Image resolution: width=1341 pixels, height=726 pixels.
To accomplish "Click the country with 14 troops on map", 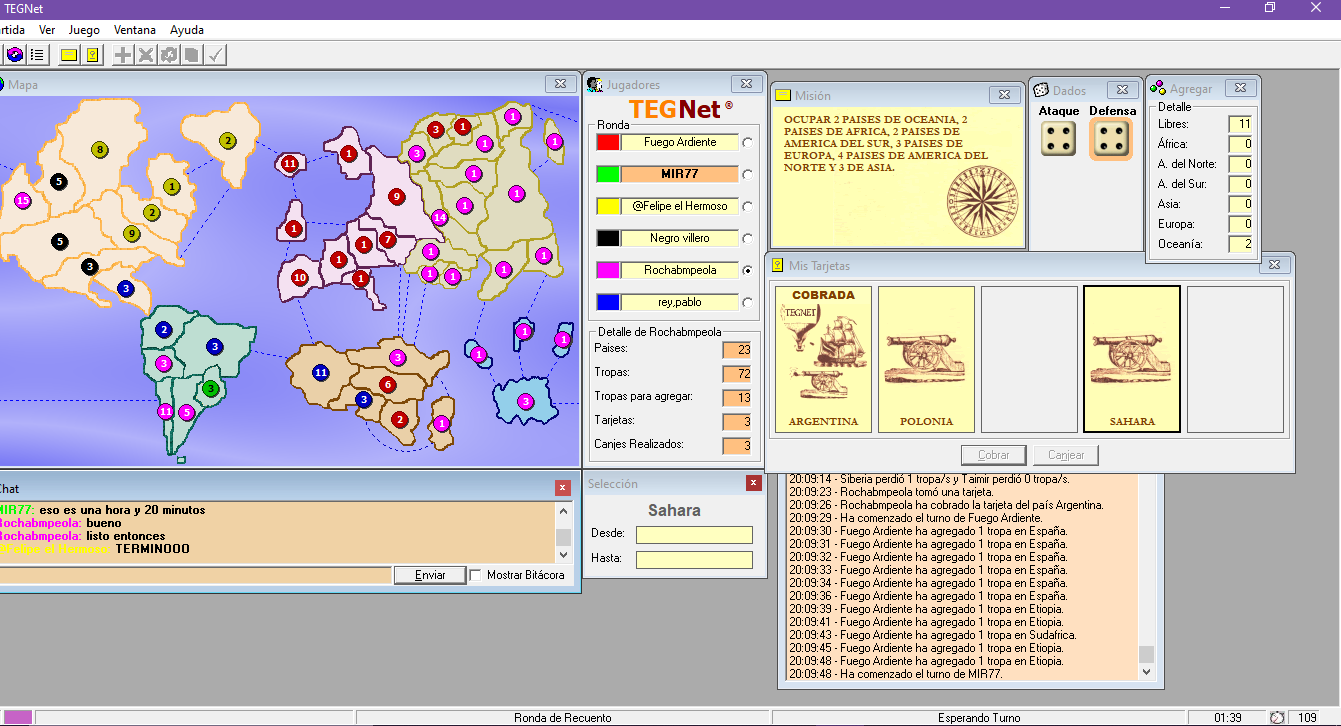I will [439, 217].
